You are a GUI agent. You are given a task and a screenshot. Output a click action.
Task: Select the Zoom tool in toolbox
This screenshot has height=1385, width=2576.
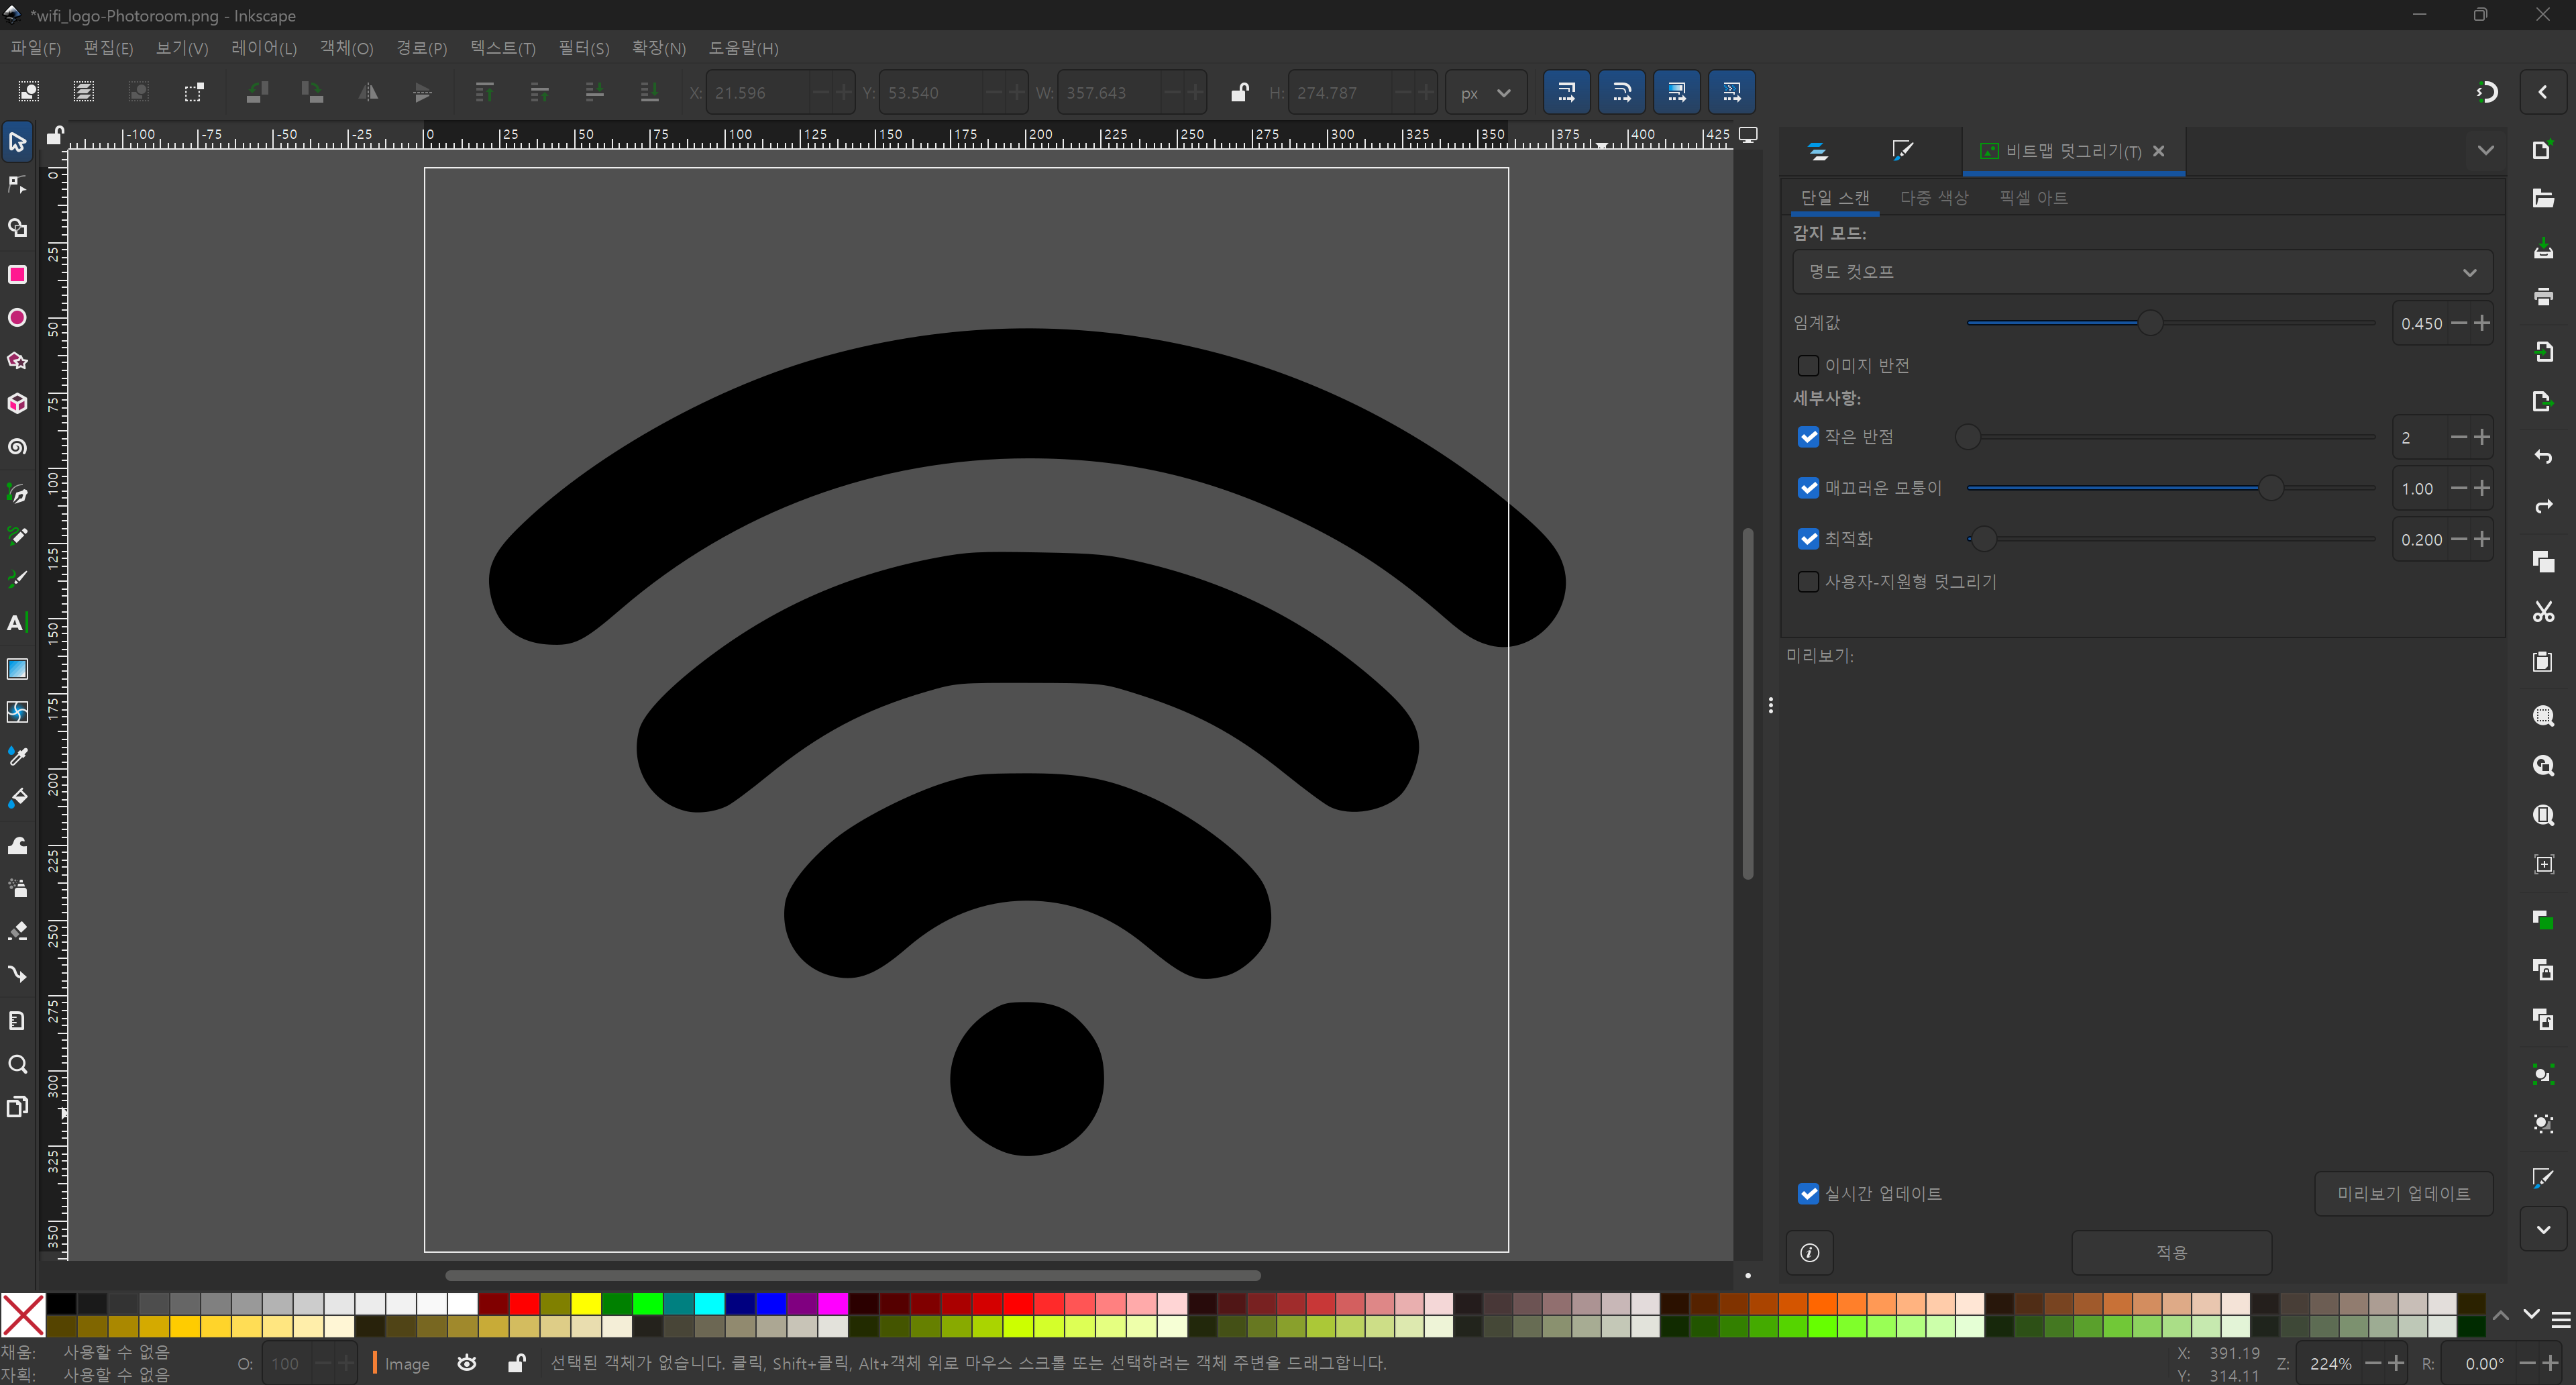pyautogui.click(x=17, y=1064)
